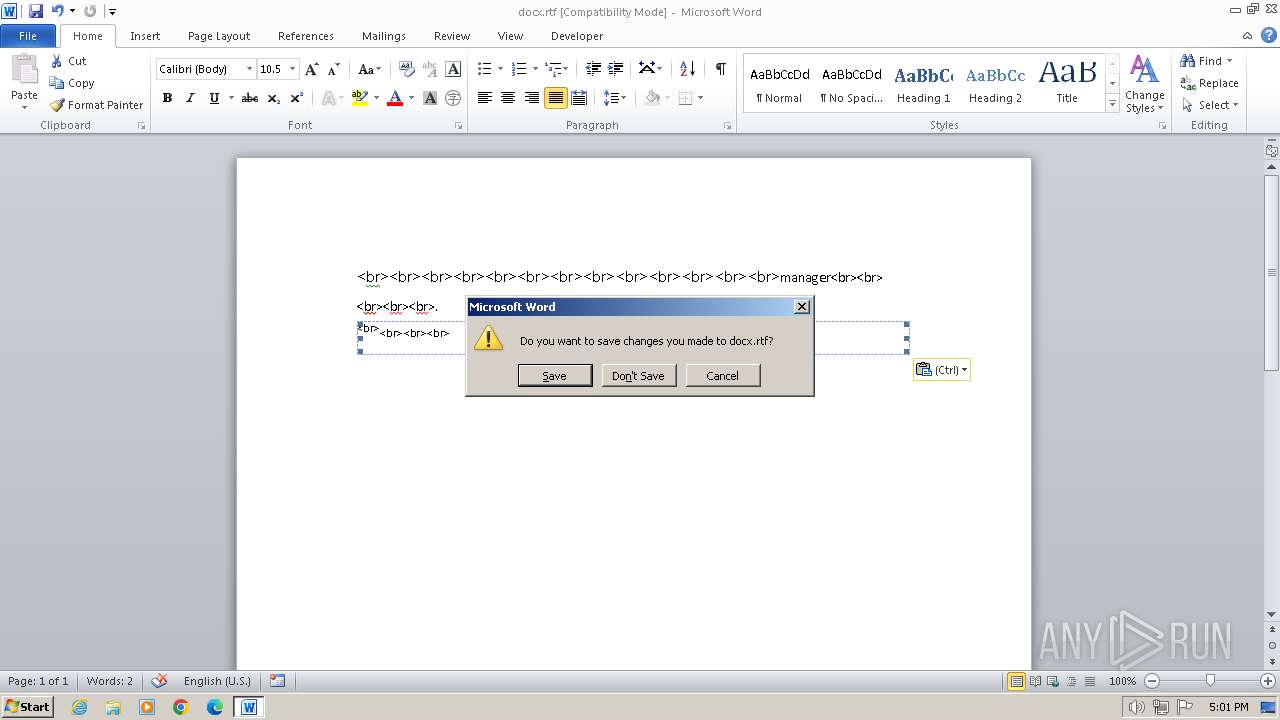The height and width of the screenshot is (720, 1280).
Task: Center the text
Action: click(508, 98)
